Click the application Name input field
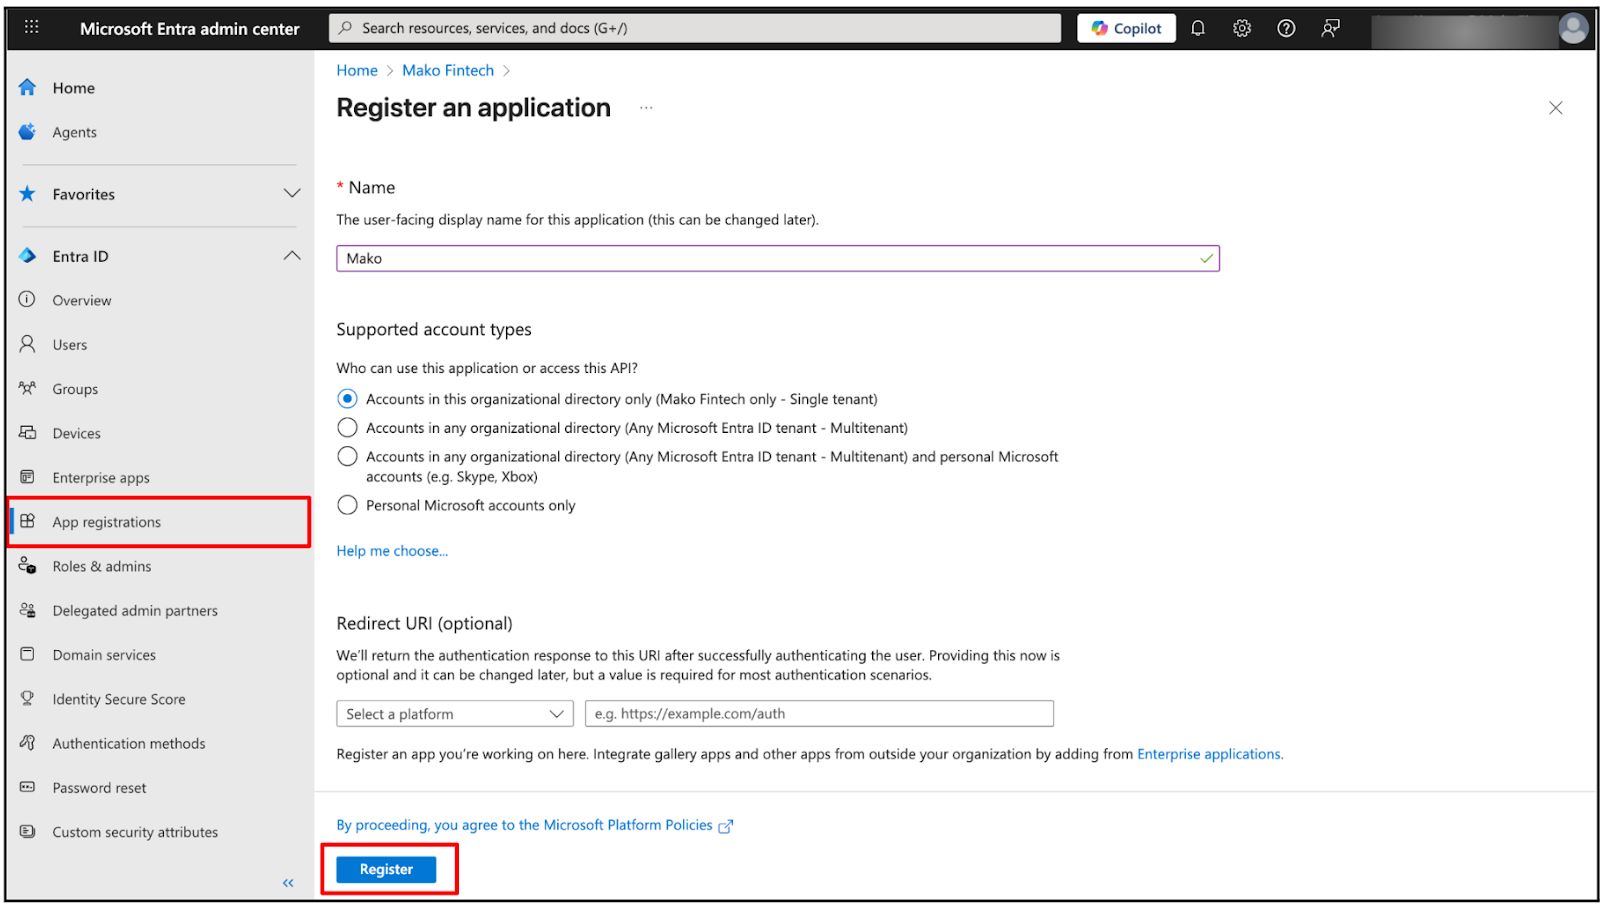The height and width of the screenshot is (906, 1600). tap(778, 258)
